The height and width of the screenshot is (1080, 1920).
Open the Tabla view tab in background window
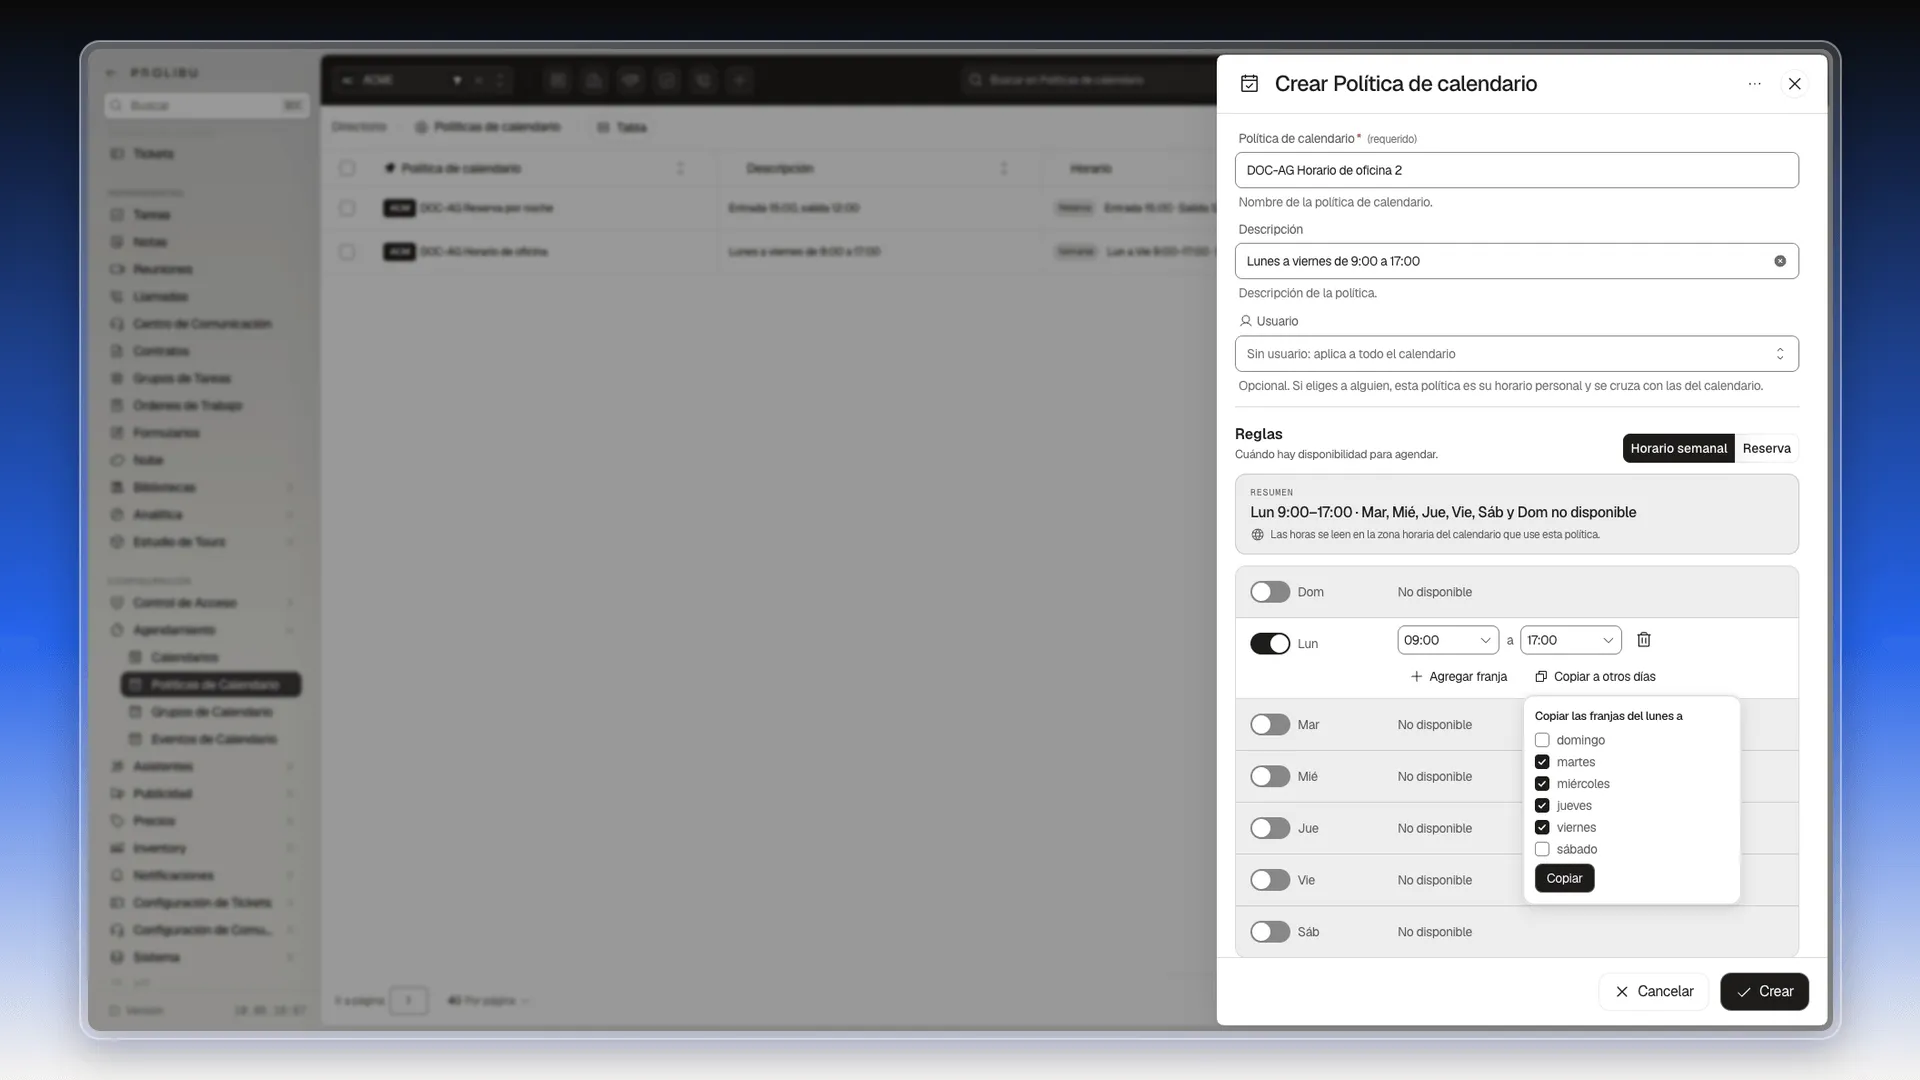click(622, 127)
